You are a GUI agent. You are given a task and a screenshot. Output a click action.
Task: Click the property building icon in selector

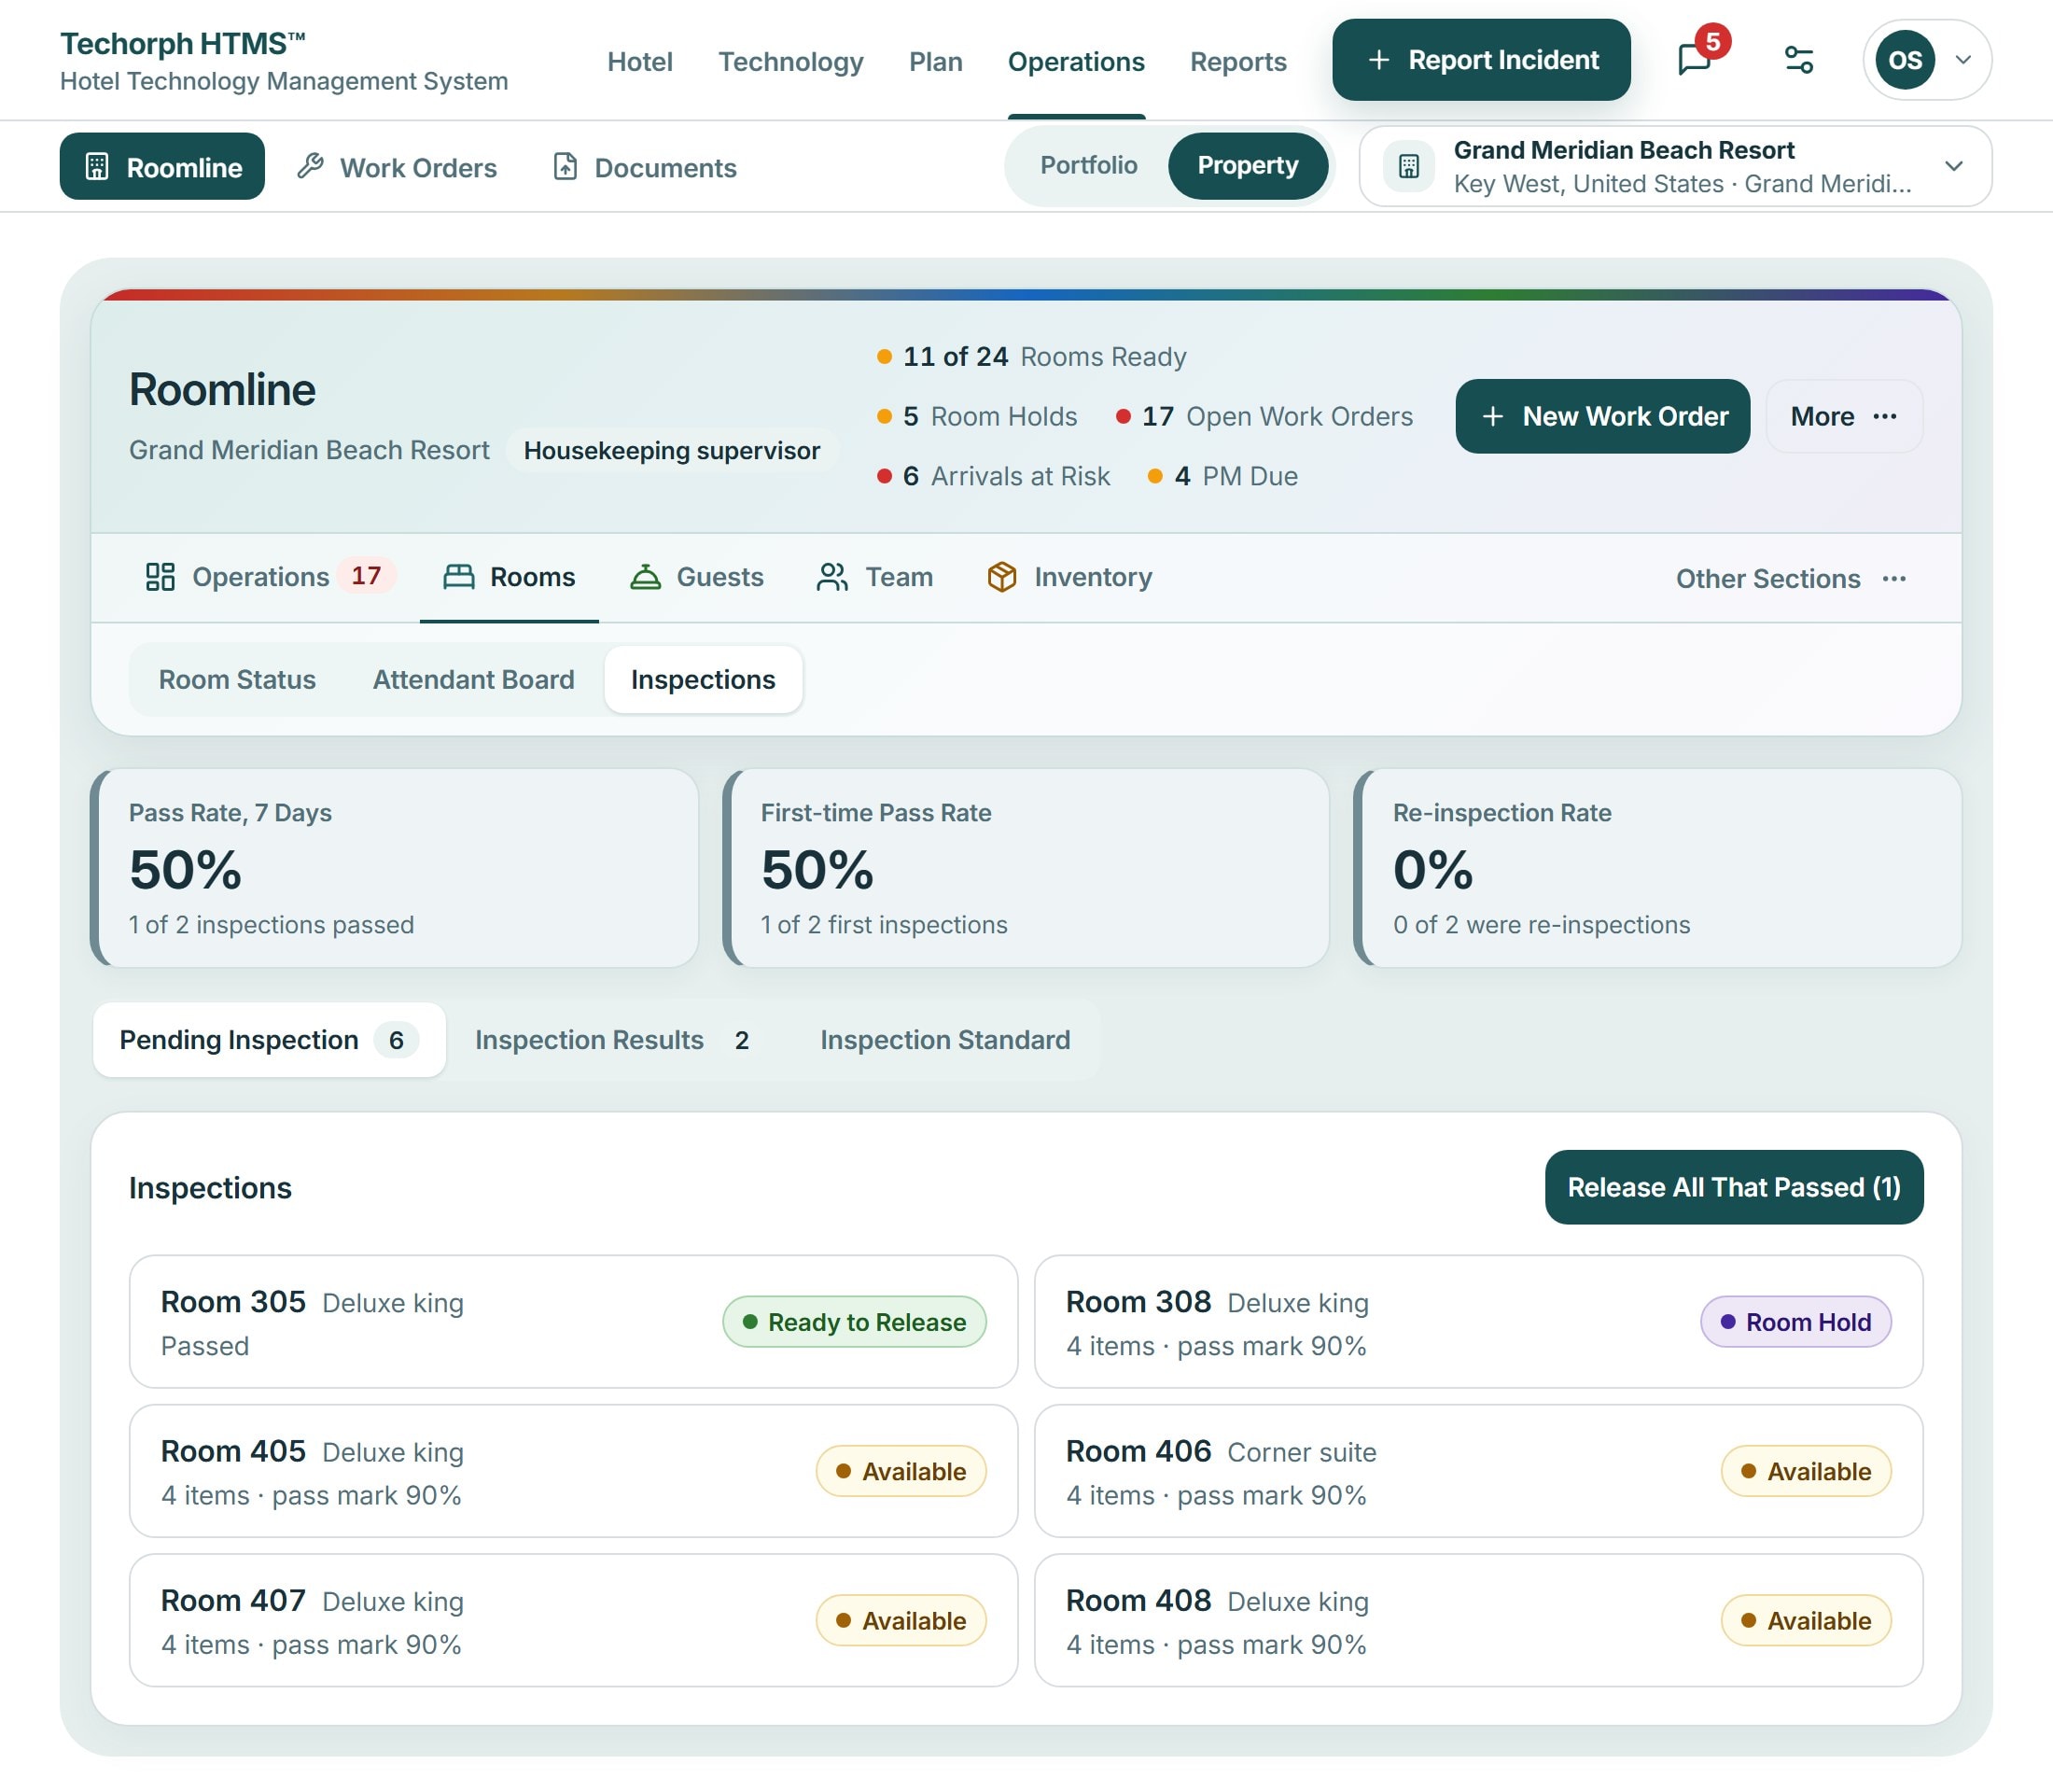coord(1408,166)
